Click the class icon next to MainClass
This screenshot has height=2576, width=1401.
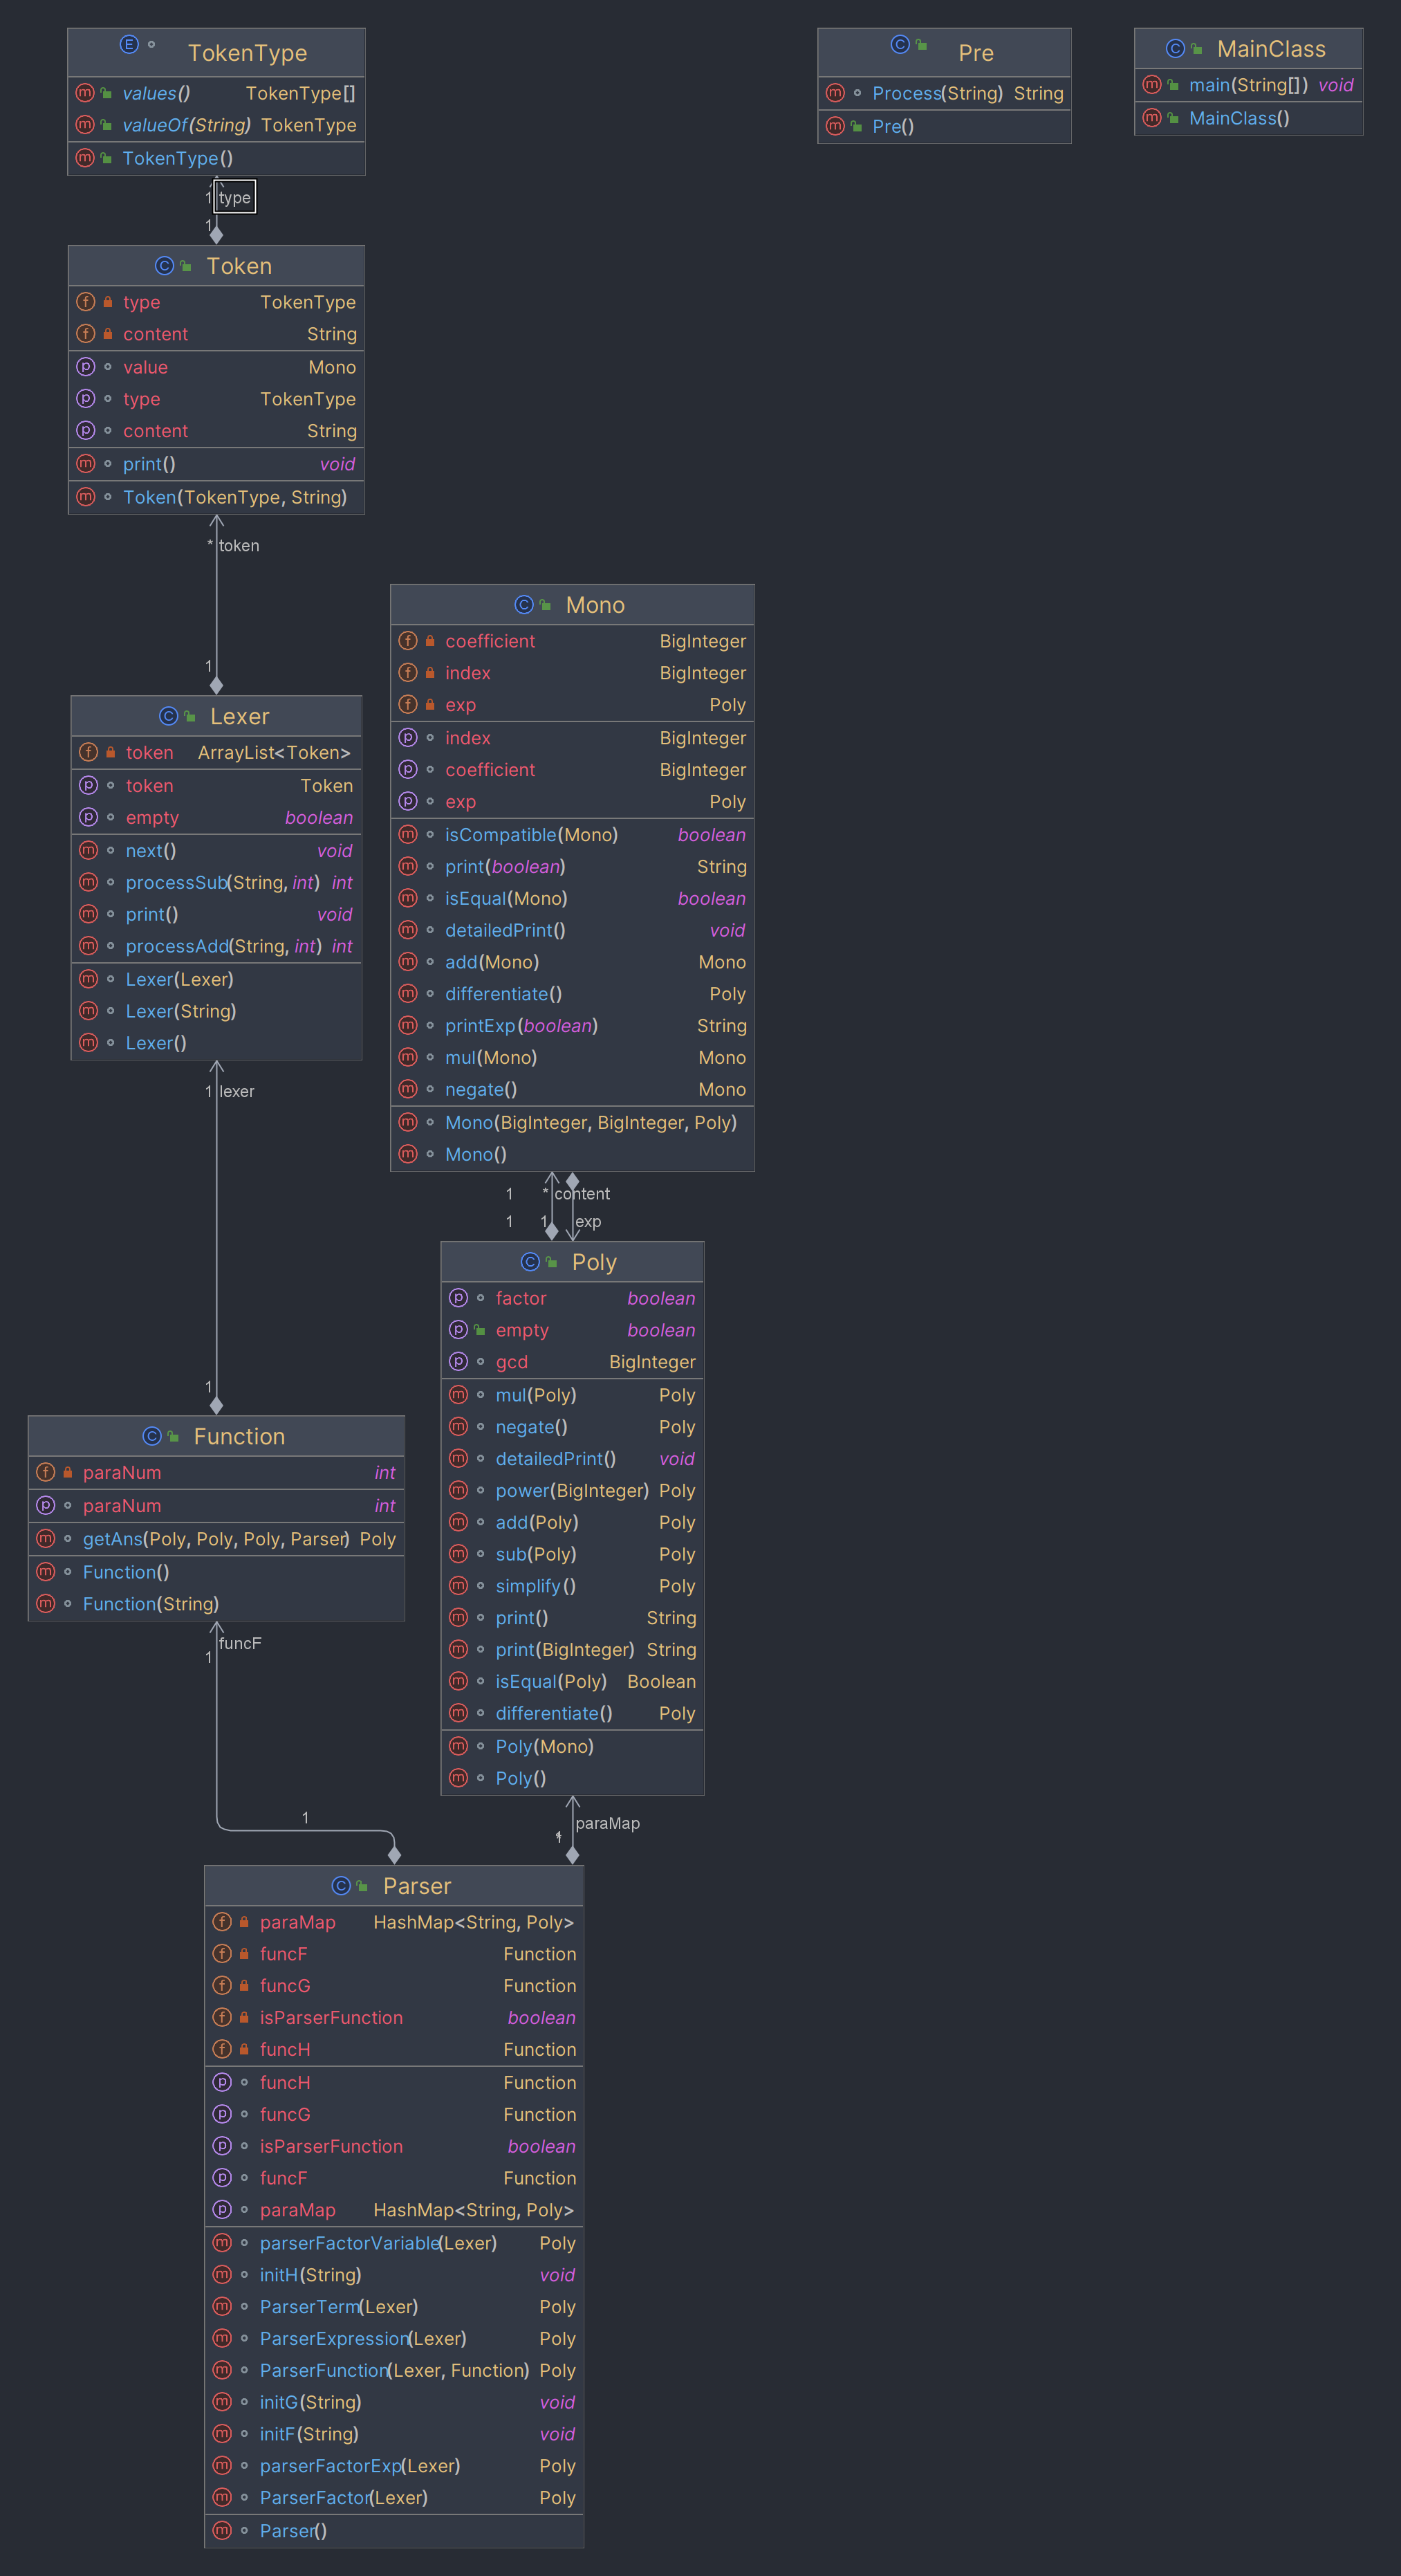click(x=1175, y=49)
